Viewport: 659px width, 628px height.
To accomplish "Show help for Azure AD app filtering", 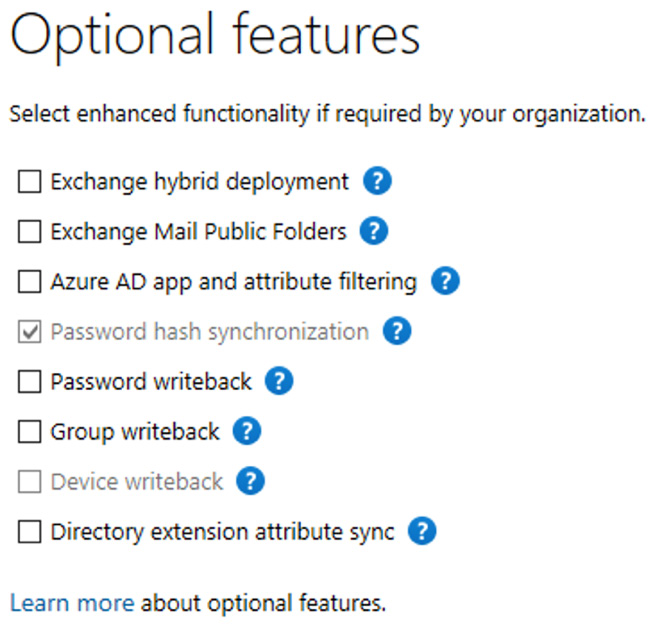I will (445, 282).
